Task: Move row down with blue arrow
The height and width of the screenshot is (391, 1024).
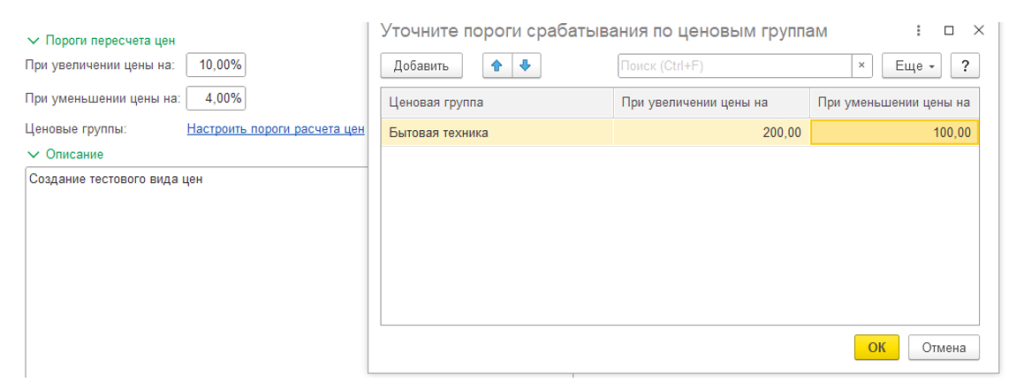Action: pyautogui.click(x=526, y=66)
